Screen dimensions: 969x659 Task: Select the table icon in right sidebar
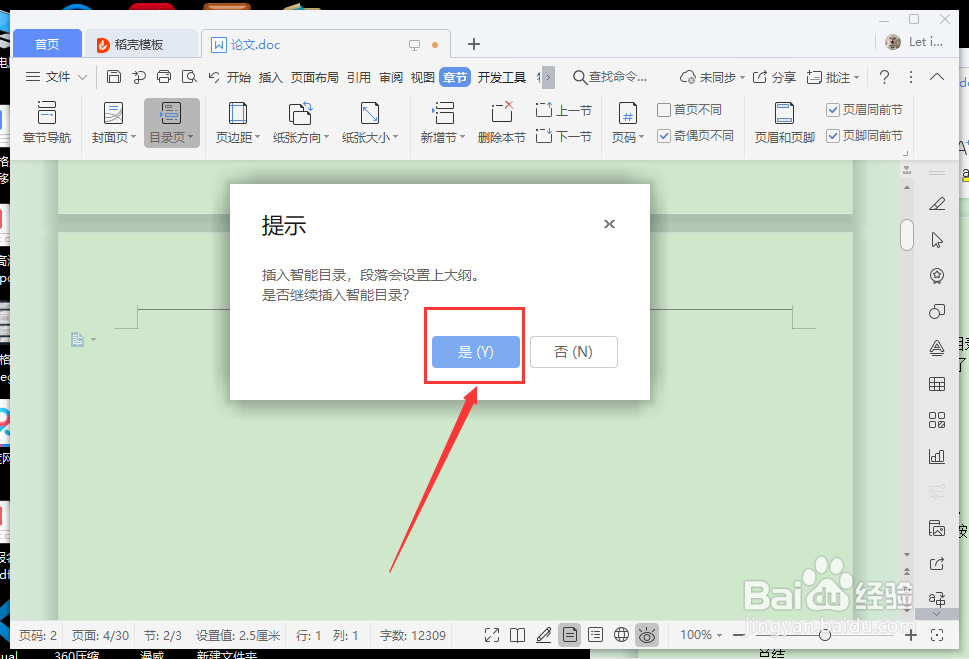(x=937, y=383)
